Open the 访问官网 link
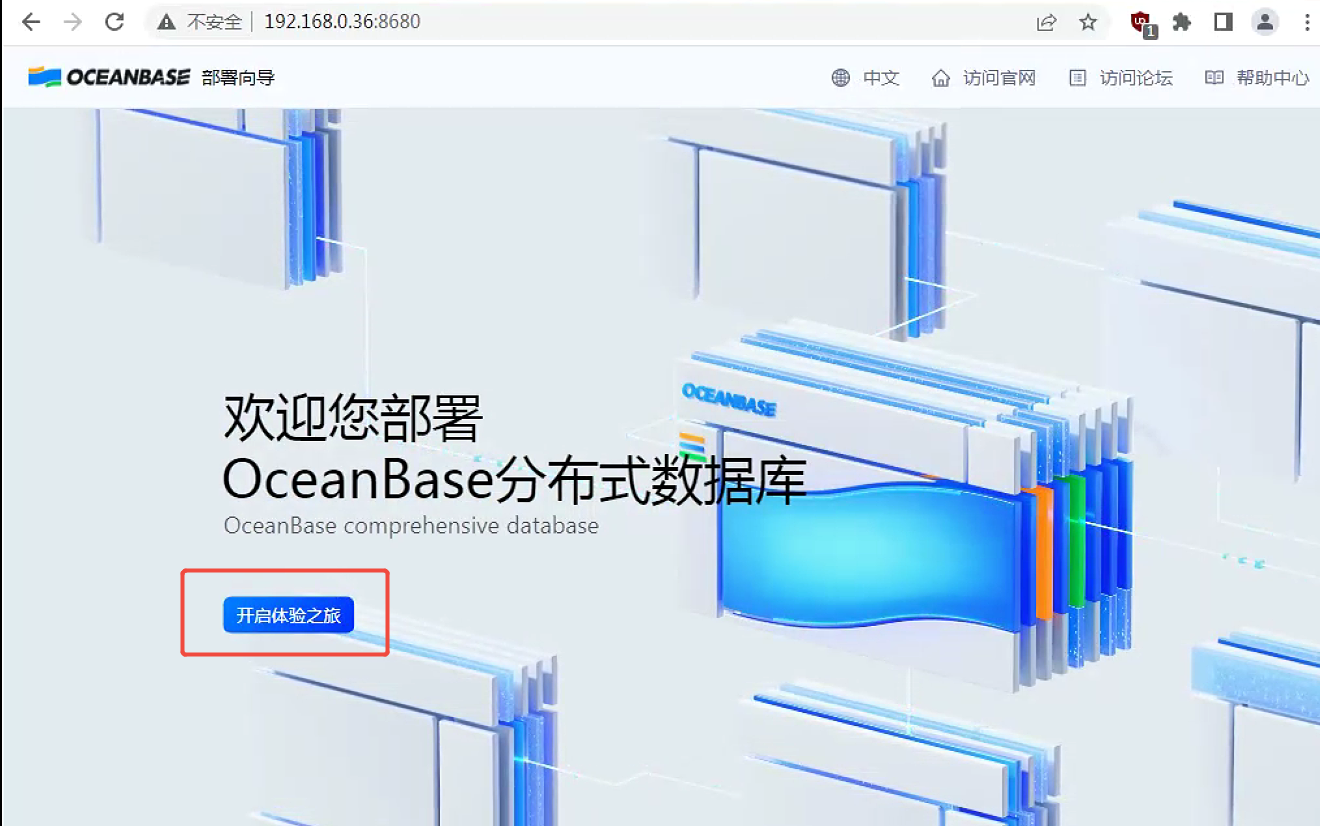This screenshot has width=1320, height=826. [999, 78]
